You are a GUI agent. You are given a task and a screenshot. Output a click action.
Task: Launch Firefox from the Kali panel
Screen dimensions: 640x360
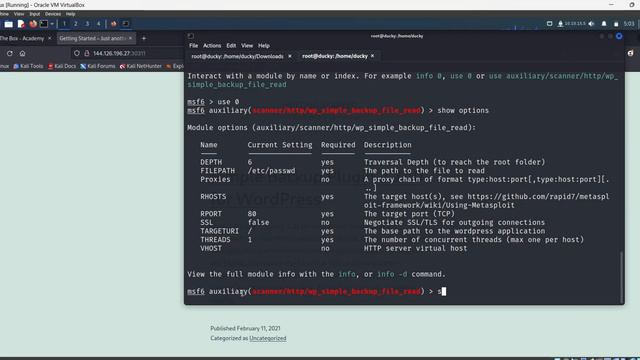pyautogui.click(x=33, y=24)
